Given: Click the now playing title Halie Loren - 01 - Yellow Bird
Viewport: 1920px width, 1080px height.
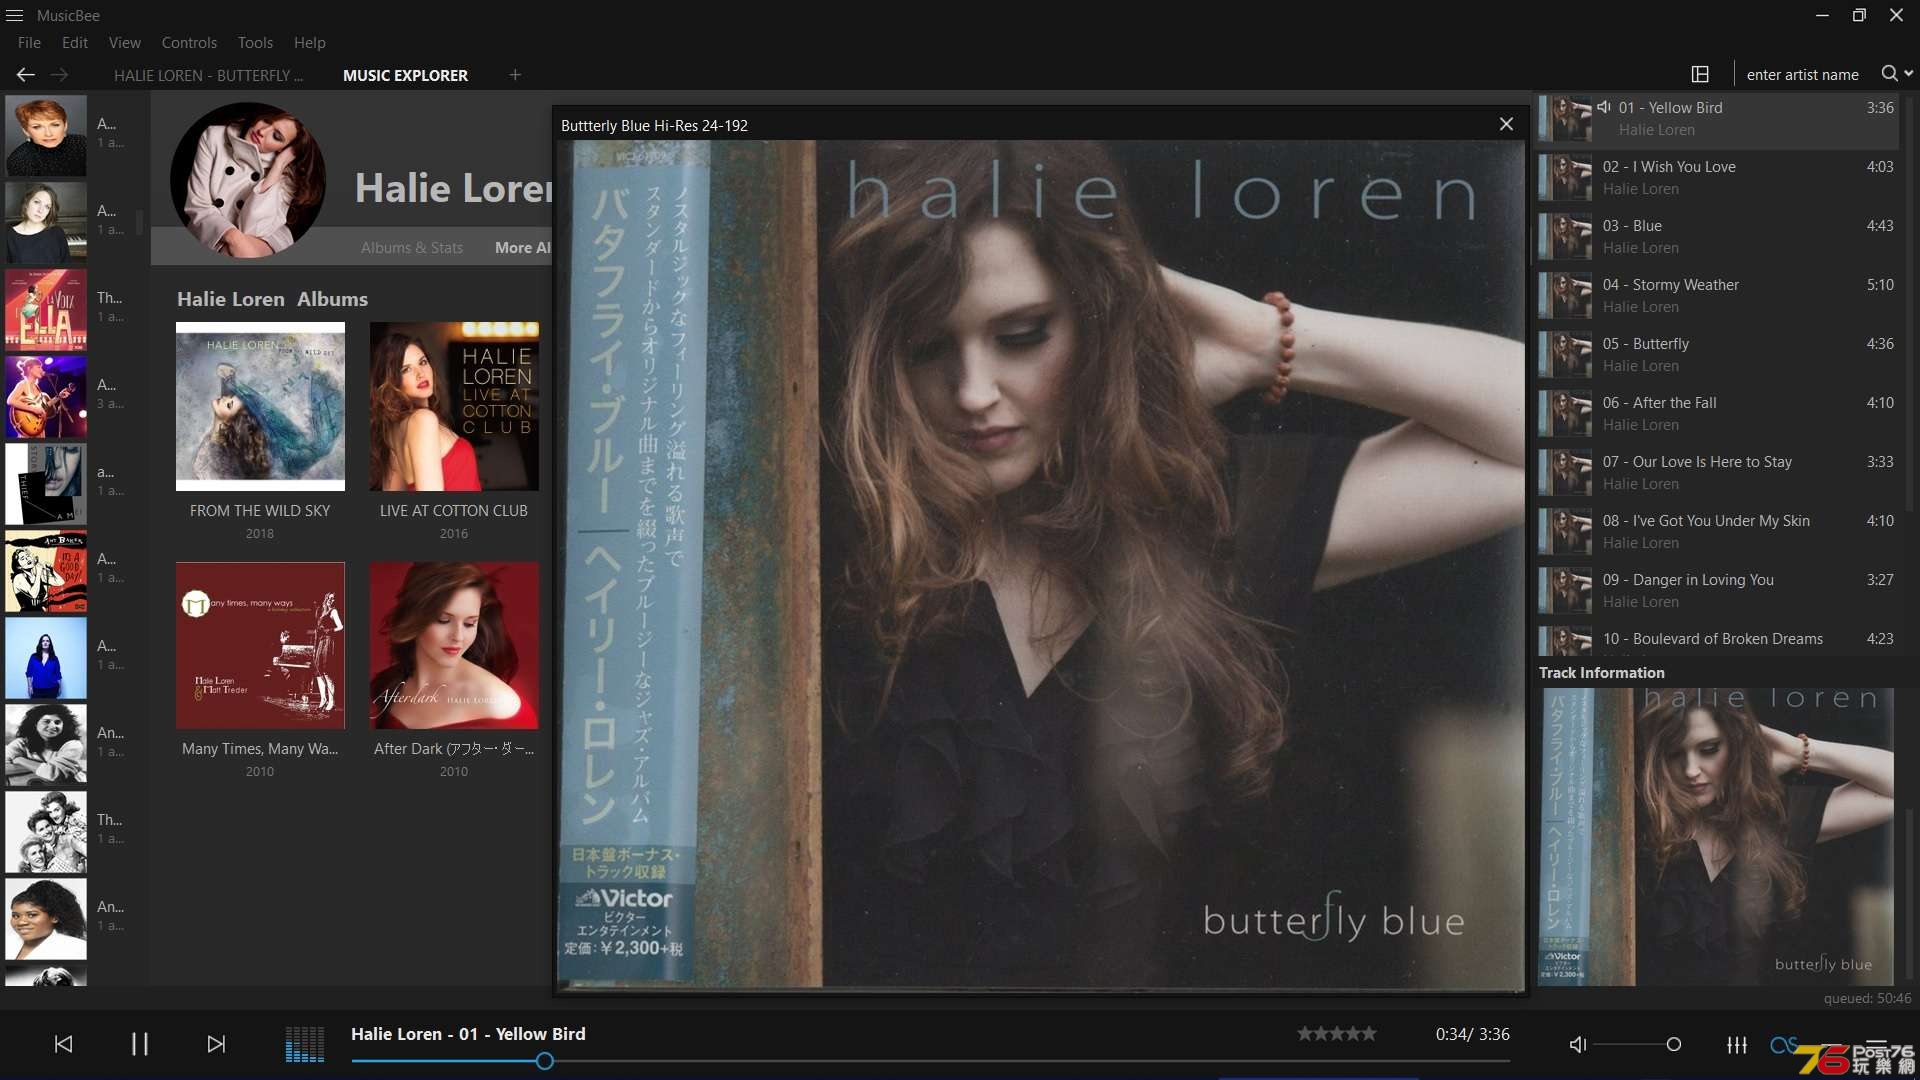Looking at the screenshot, I should click(x=468, y=1034).
